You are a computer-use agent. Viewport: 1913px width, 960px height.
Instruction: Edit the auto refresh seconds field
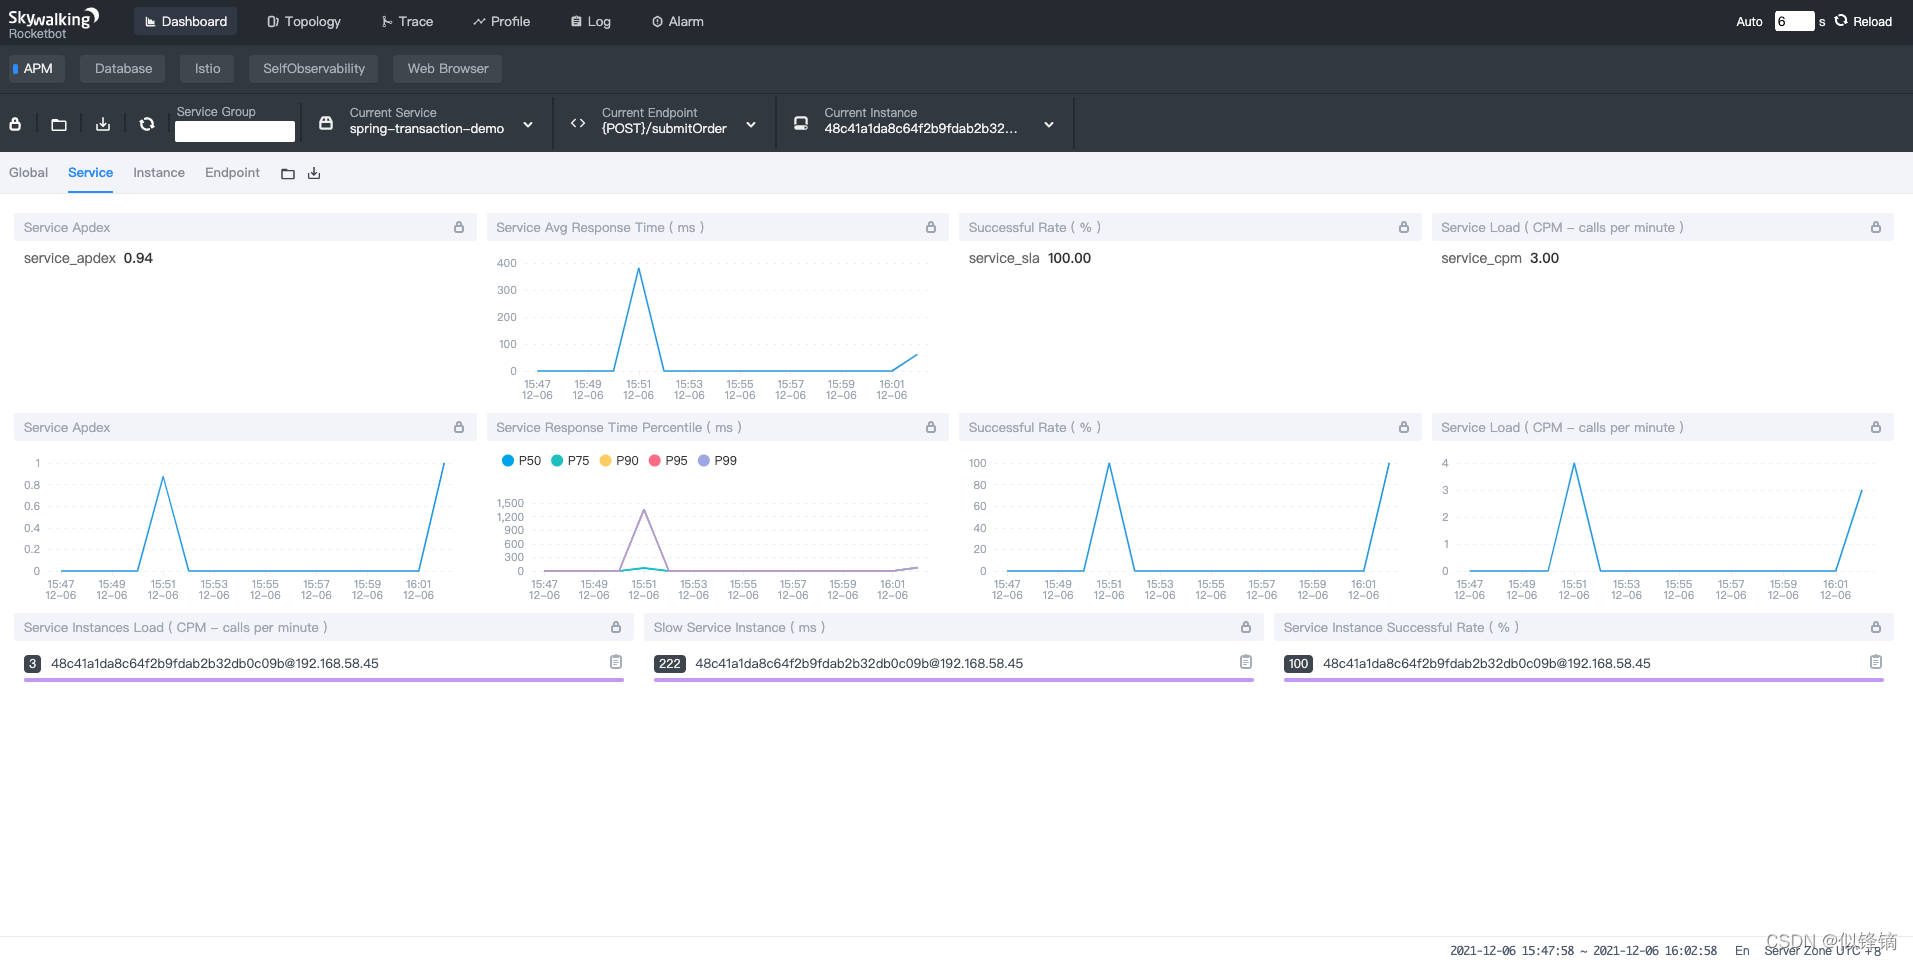click(x=1794, y=21)
